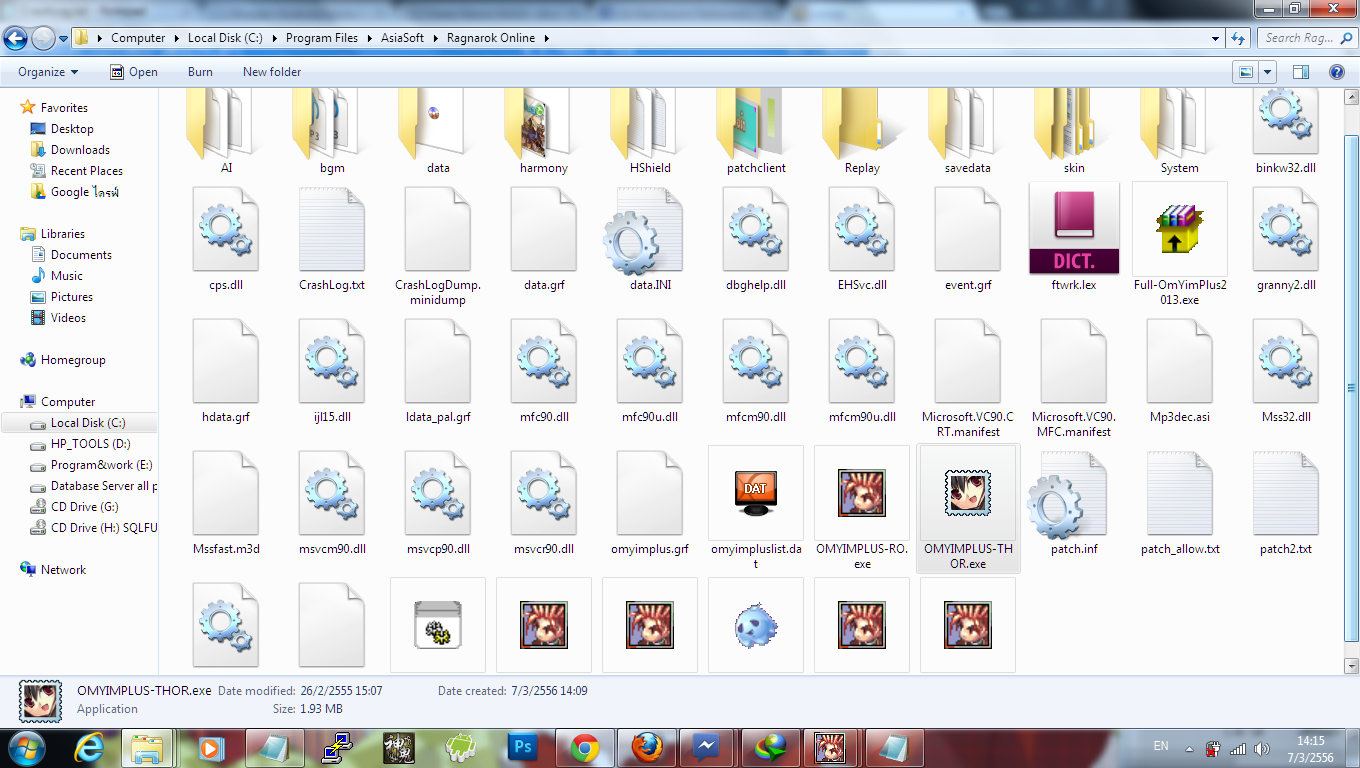Select the OMYIMPLUS-RO.exe game launcher
1360x768 pixels.
[862, 508]
